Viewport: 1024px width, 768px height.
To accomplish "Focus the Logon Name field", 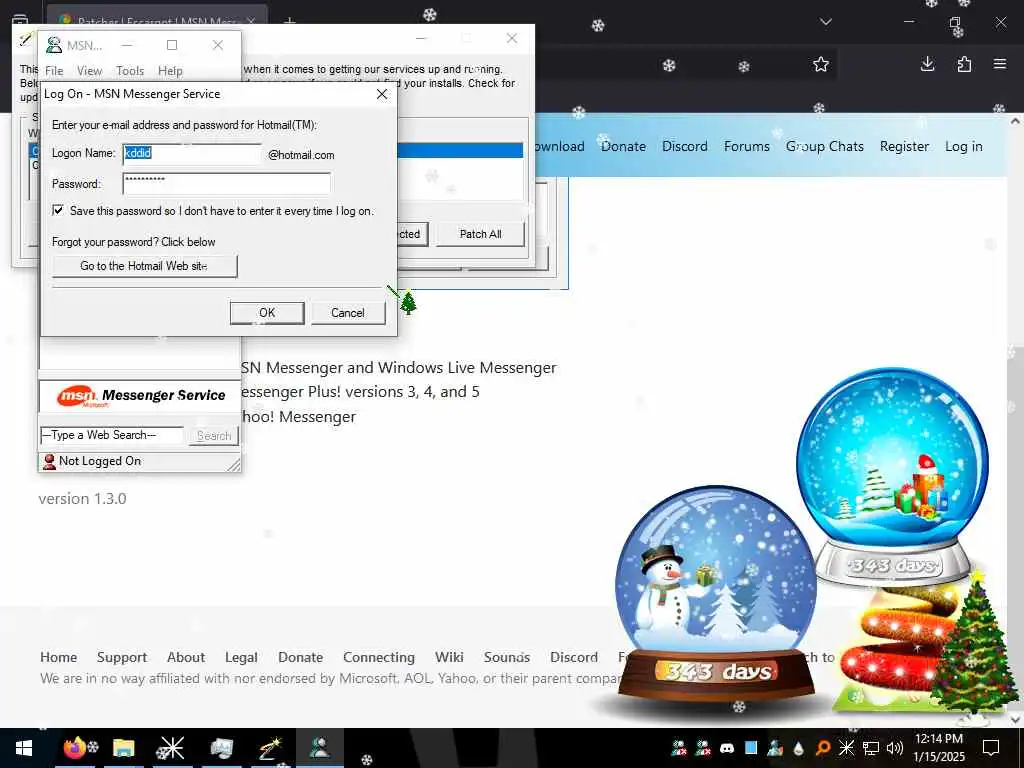I will pyautogui.click(x=192, y=153).
